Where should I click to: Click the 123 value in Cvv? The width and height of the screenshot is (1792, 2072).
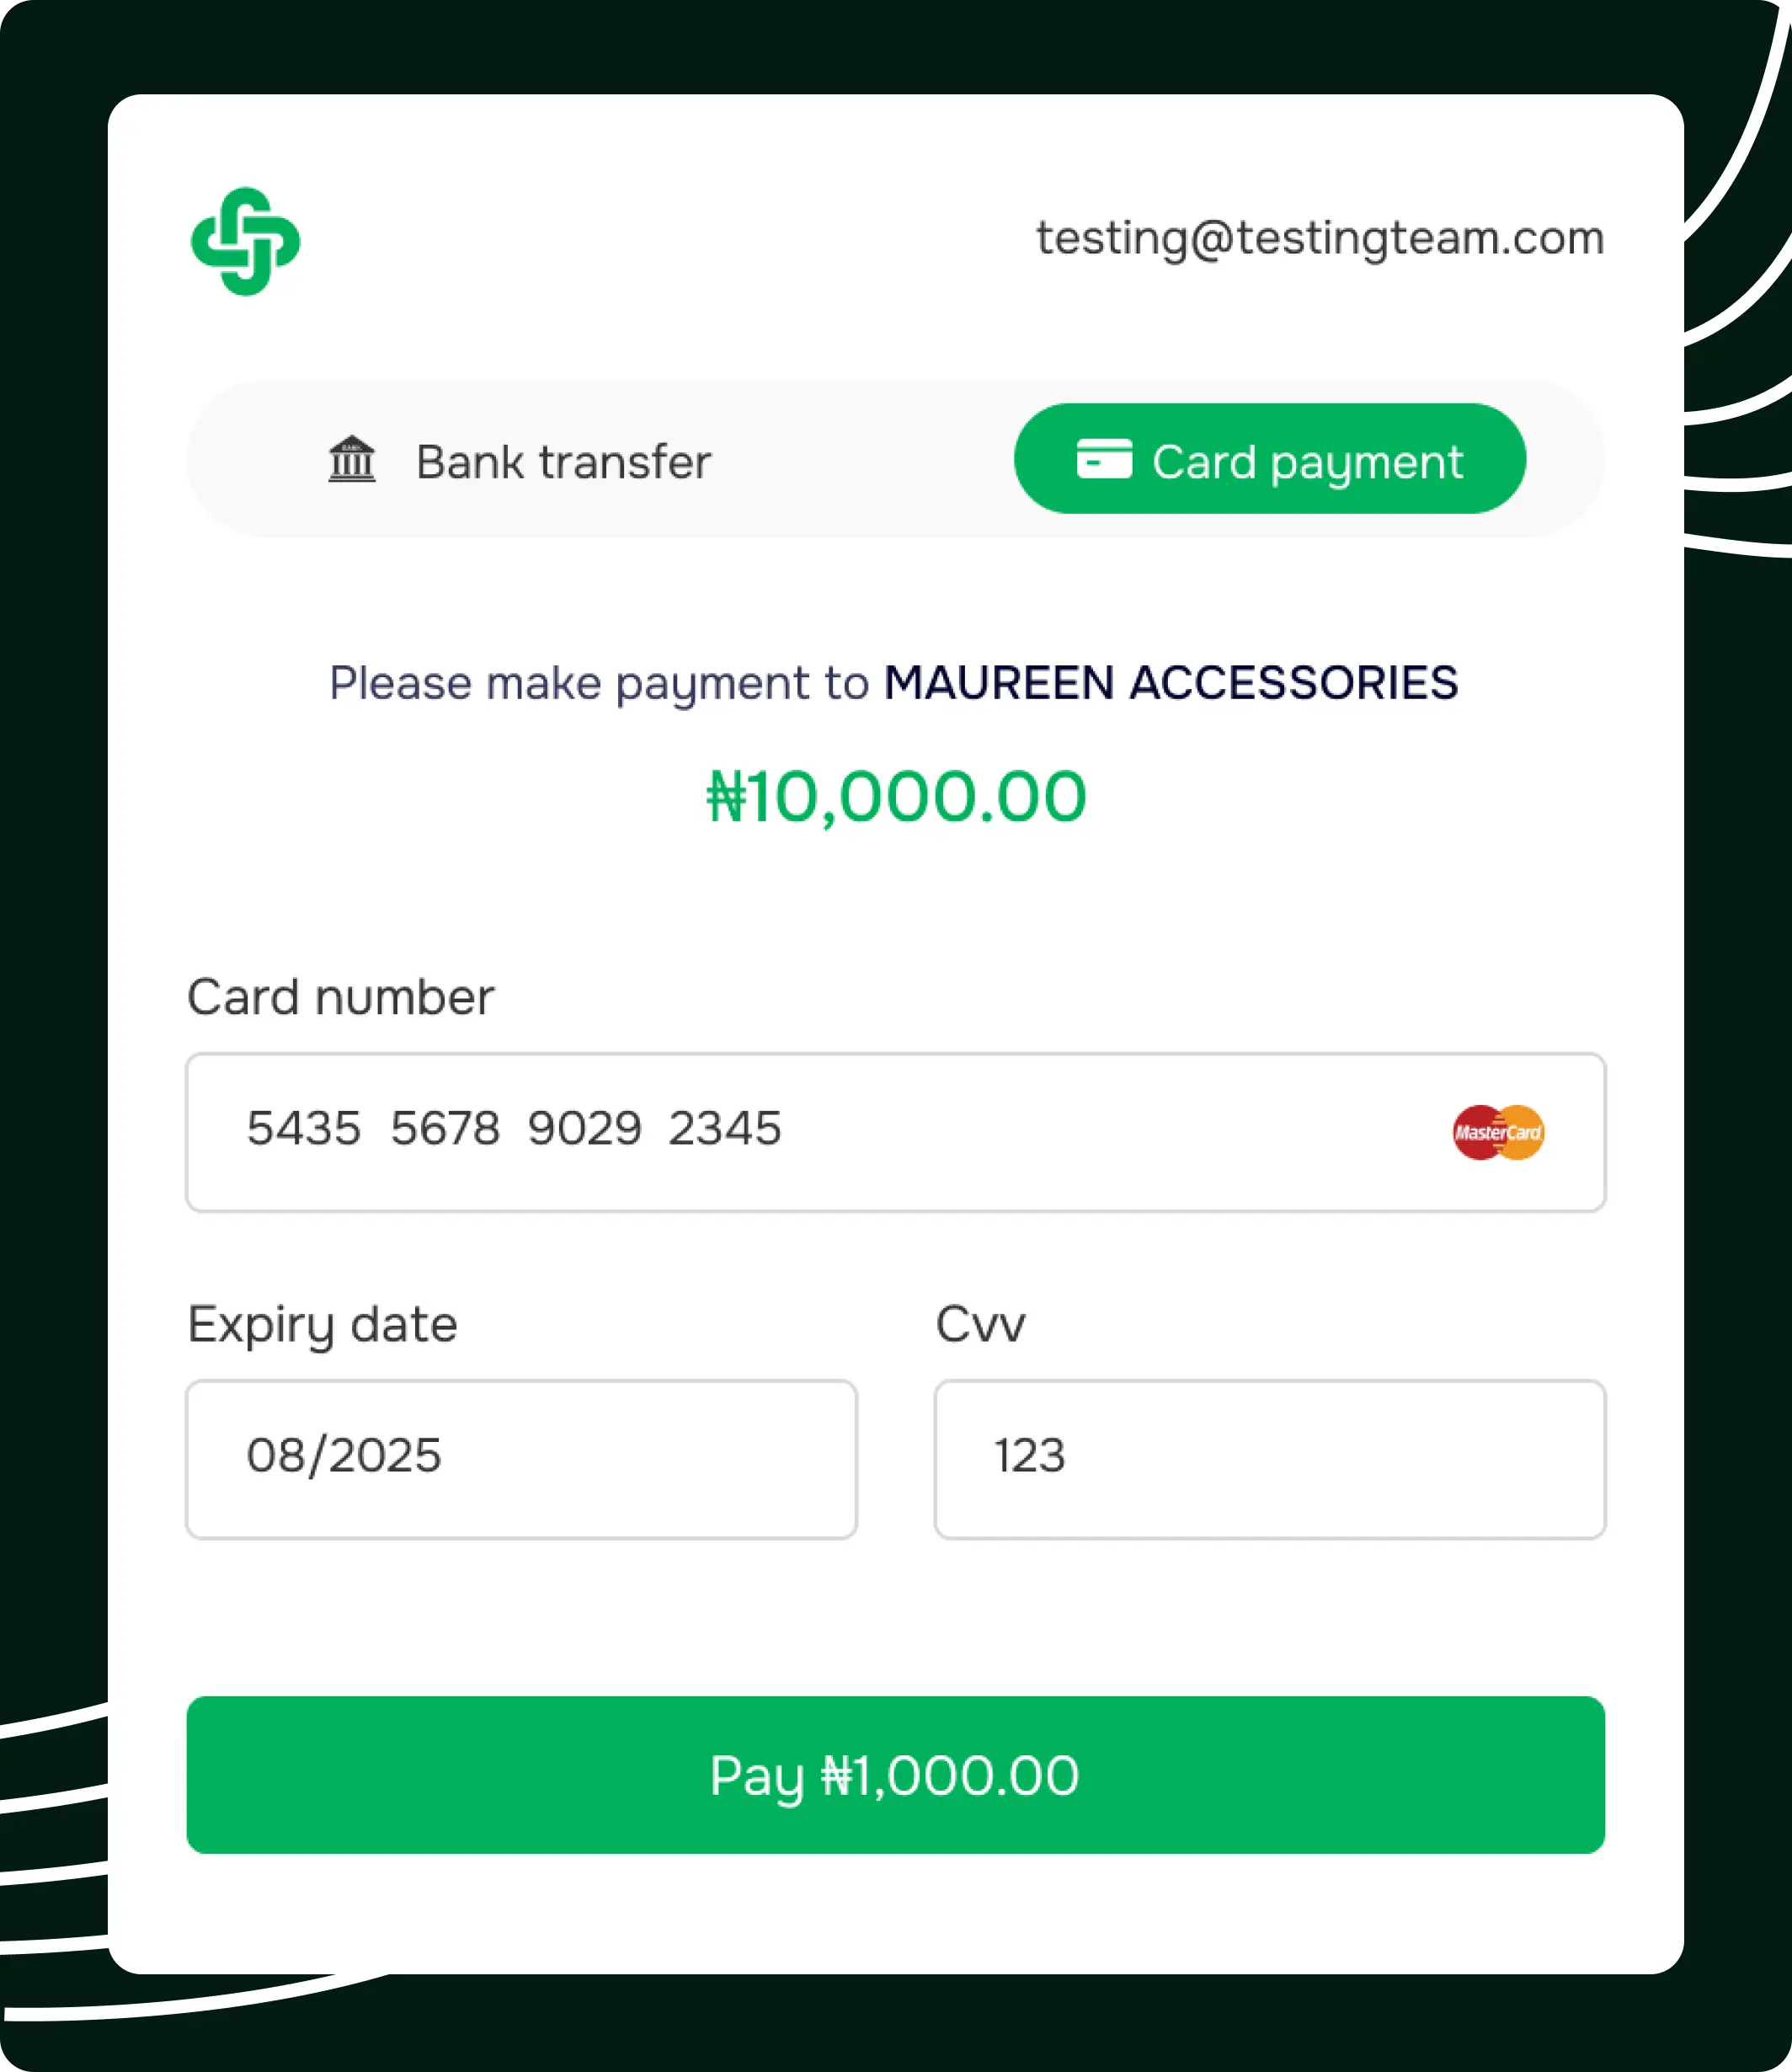coord(1029,1456)
